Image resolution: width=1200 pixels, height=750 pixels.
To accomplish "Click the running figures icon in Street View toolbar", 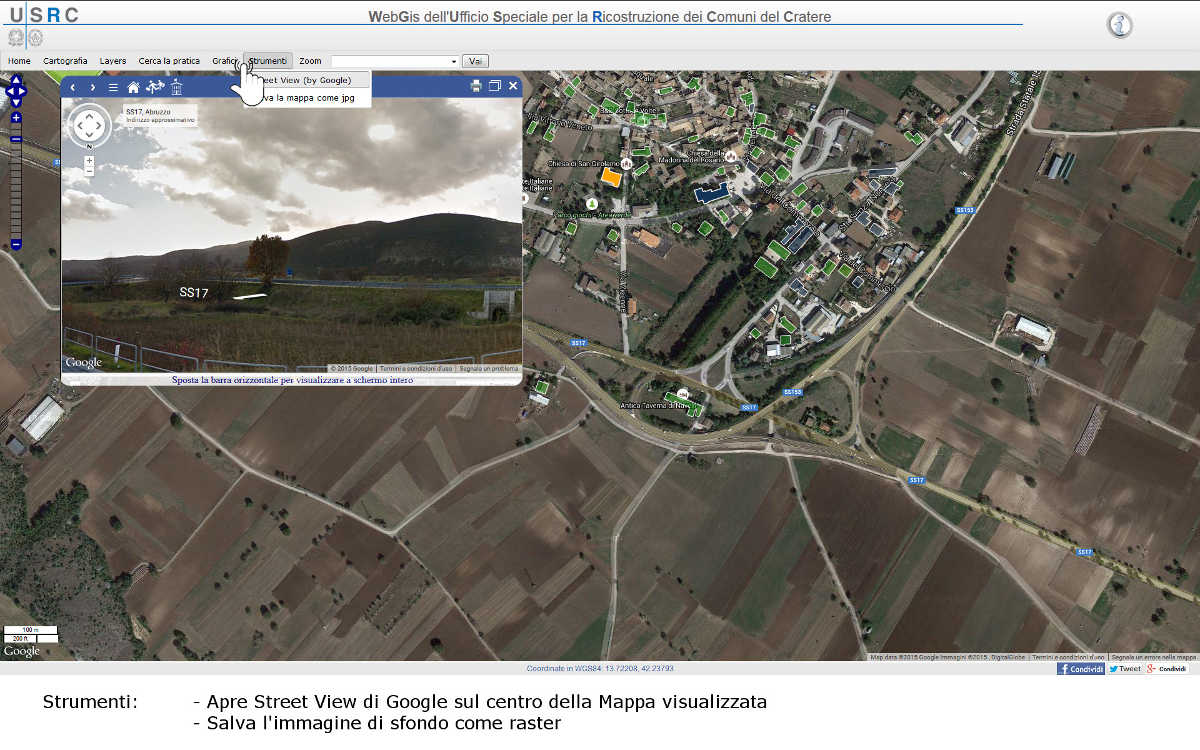I will pos(155,87).
